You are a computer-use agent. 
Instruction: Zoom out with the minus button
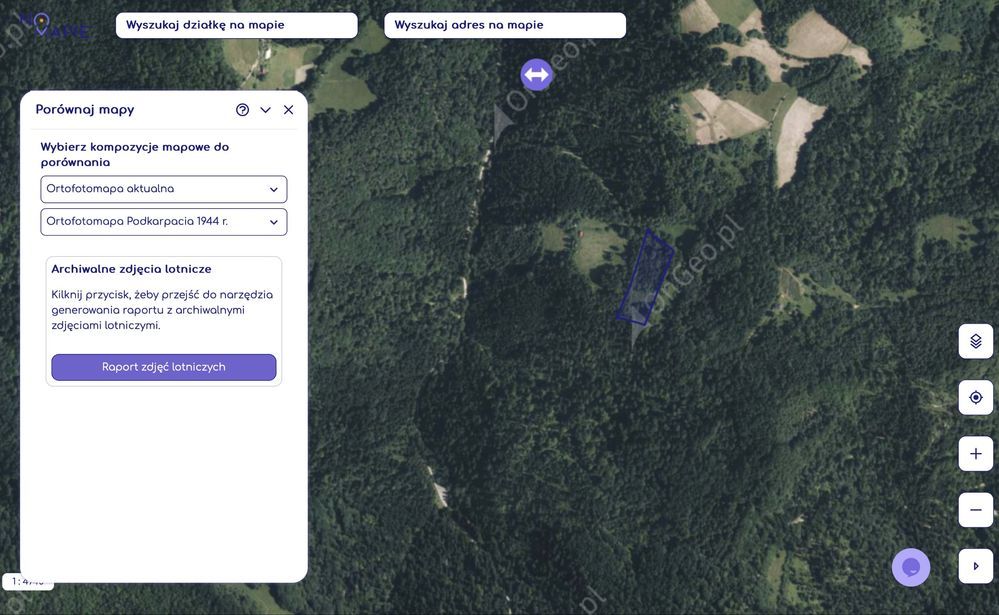coord(975,510)
